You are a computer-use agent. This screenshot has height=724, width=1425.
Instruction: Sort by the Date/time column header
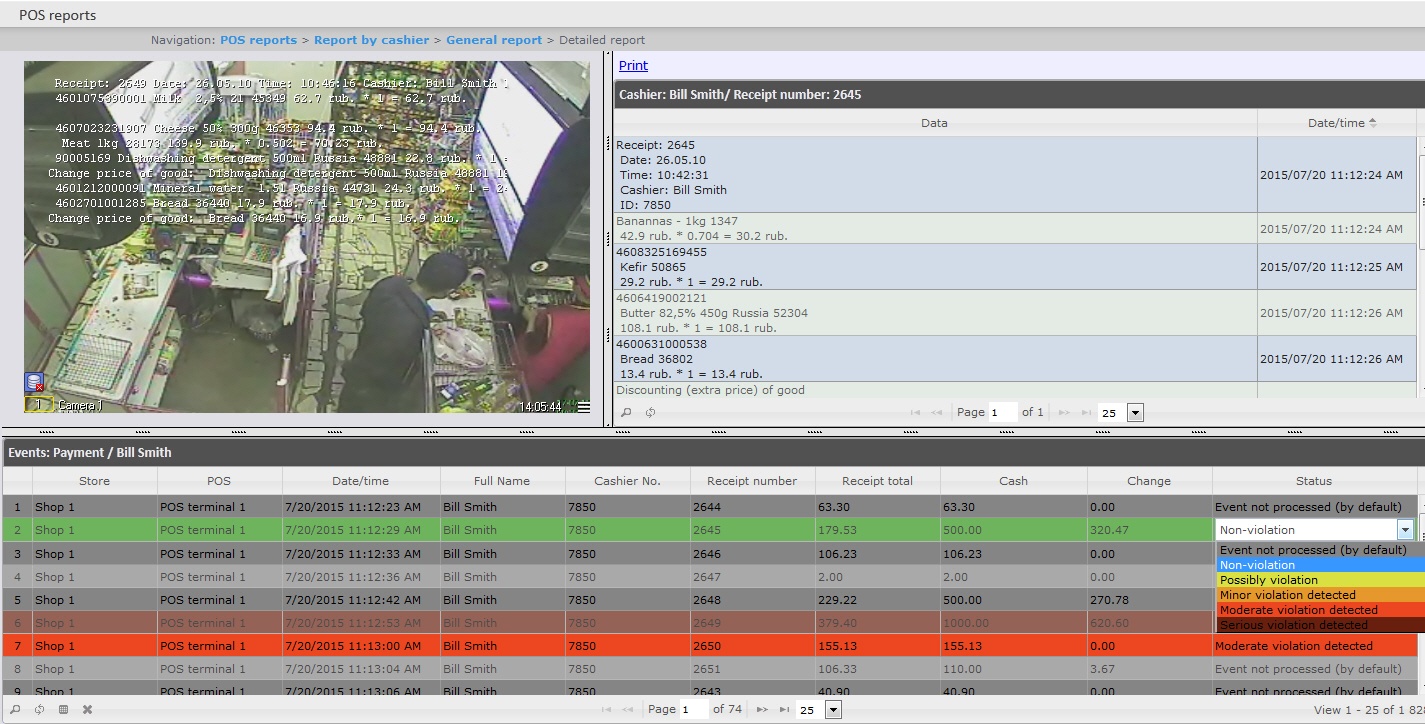click(x=1336, y=123)
